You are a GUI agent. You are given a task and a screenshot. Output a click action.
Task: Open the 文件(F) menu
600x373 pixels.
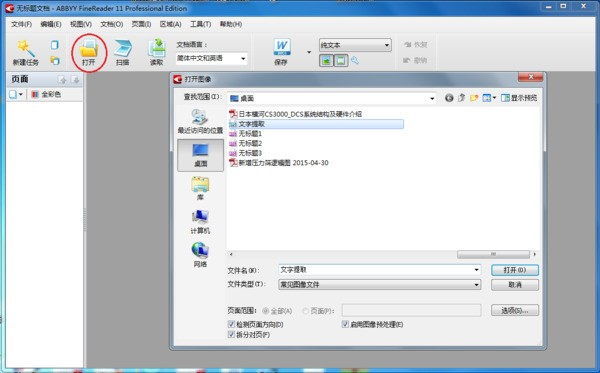(x=21, y=24)
